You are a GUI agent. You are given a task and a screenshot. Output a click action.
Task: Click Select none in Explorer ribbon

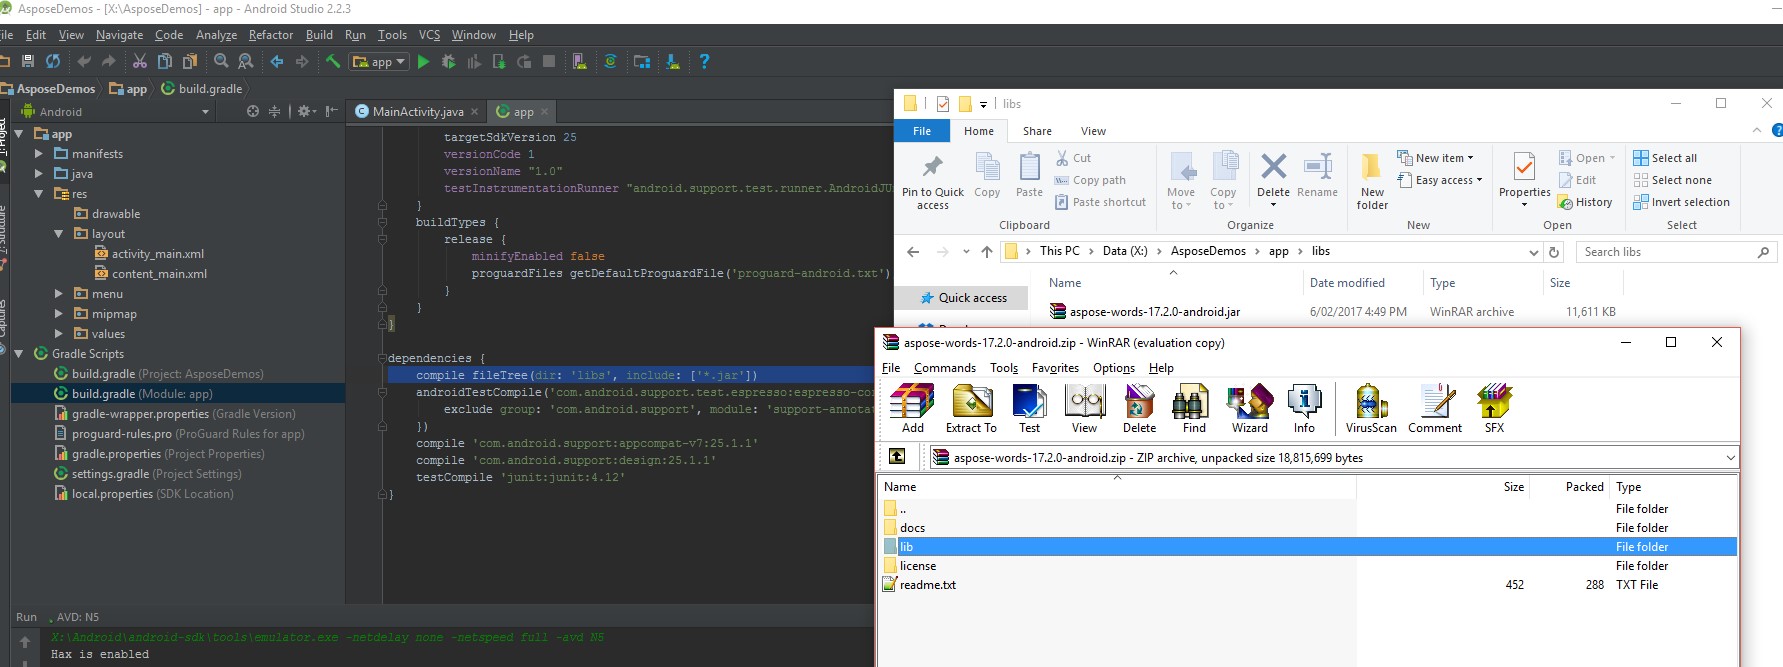[1672, 180]
